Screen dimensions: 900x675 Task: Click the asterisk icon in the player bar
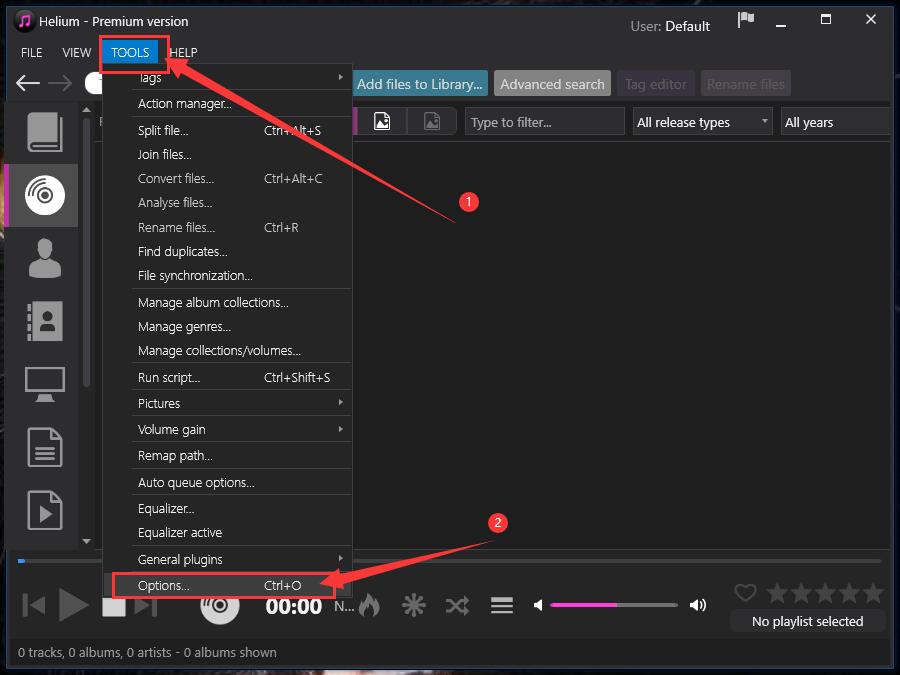click(x=413, y=606)
